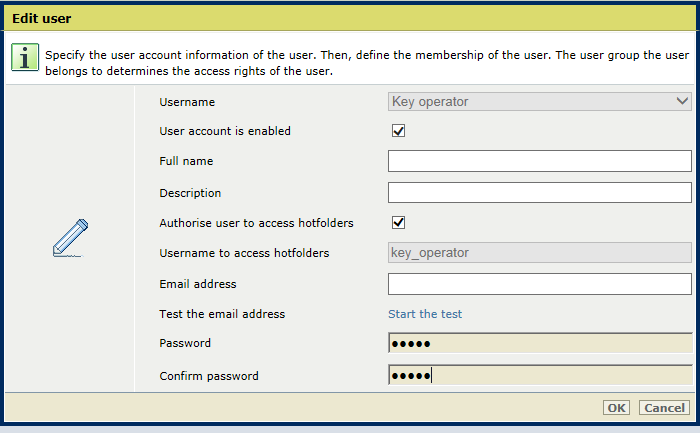The height and width of the screenshot is (433, 700).
Task: Click the Email address input field
Action: coord(539,284)
